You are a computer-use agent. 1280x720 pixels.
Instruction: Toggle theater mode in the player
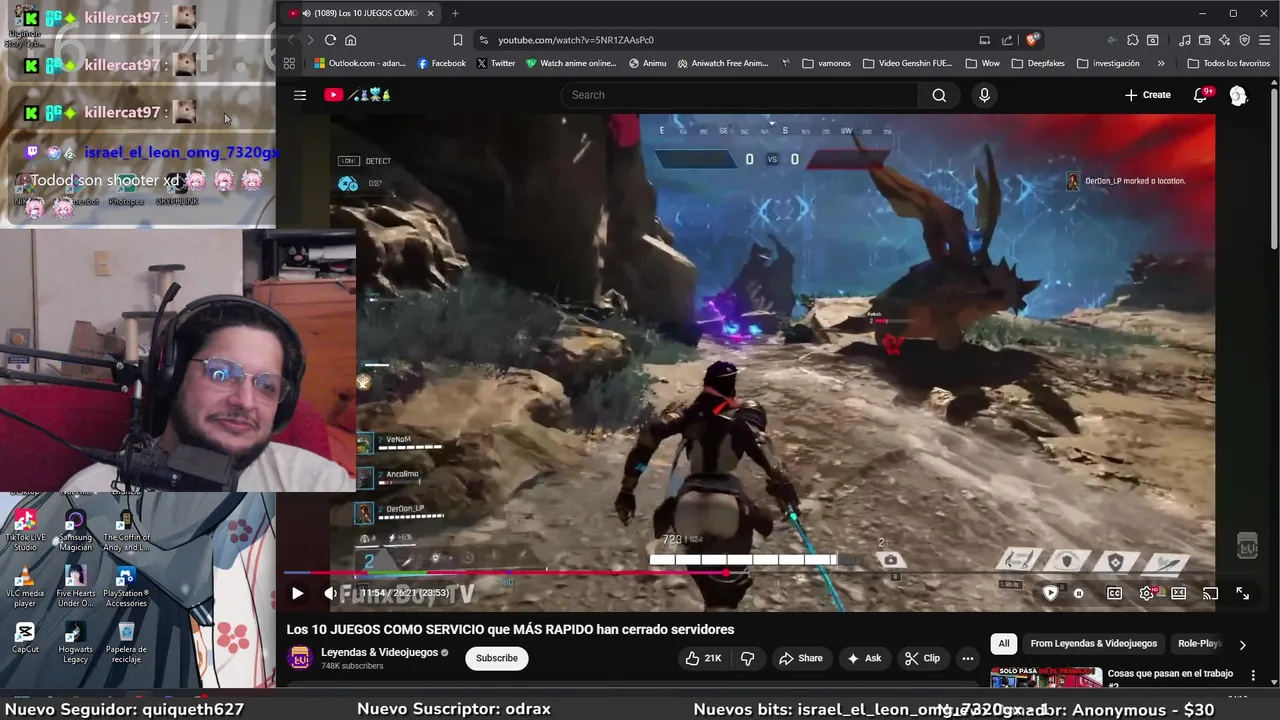(x=1178, y=593)
